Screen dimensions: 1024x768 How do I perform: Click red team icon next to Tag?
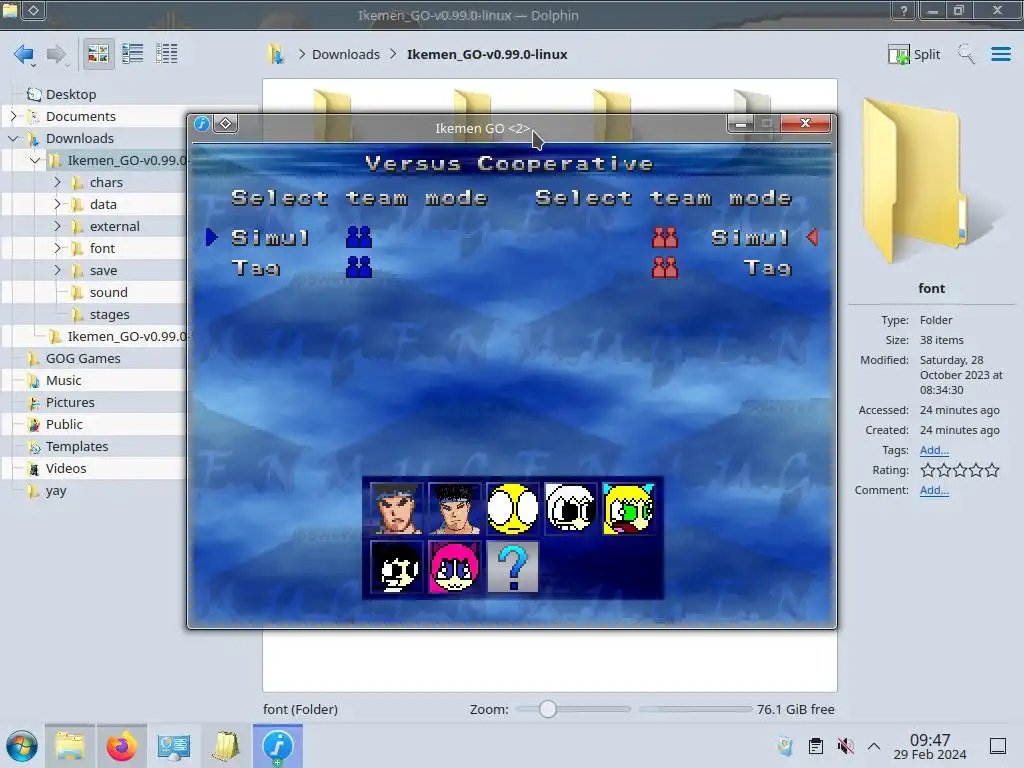coord(665,267)
